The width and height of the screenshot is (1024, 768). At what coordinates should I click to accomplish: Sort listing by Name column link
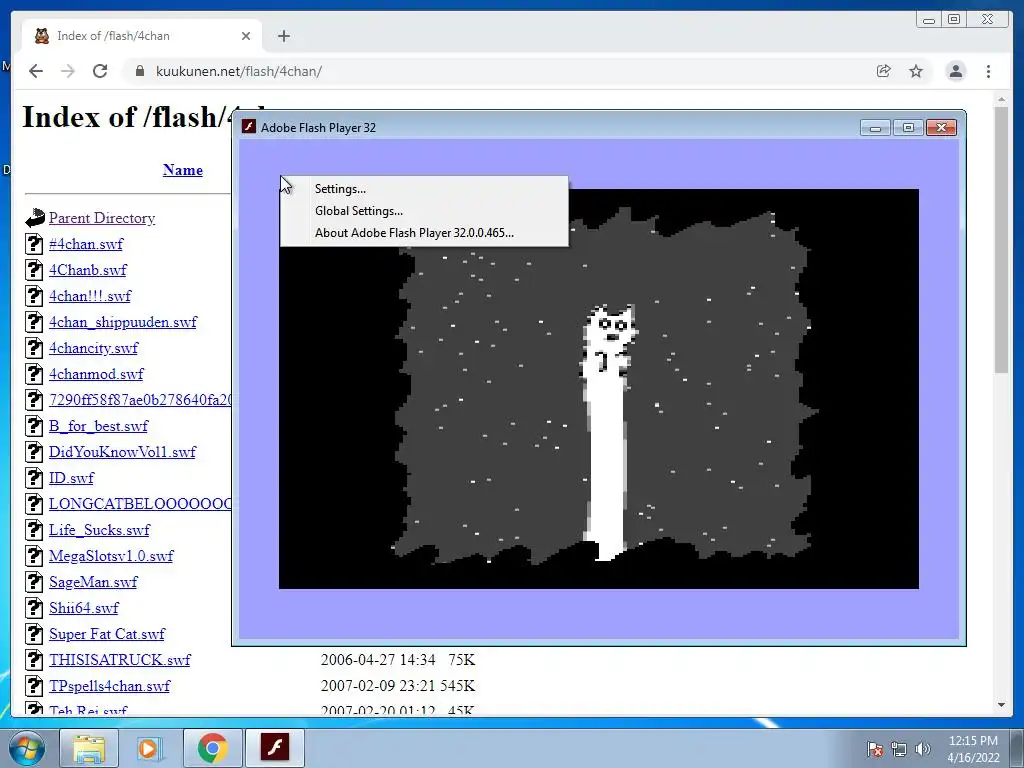tap(183, 170)
